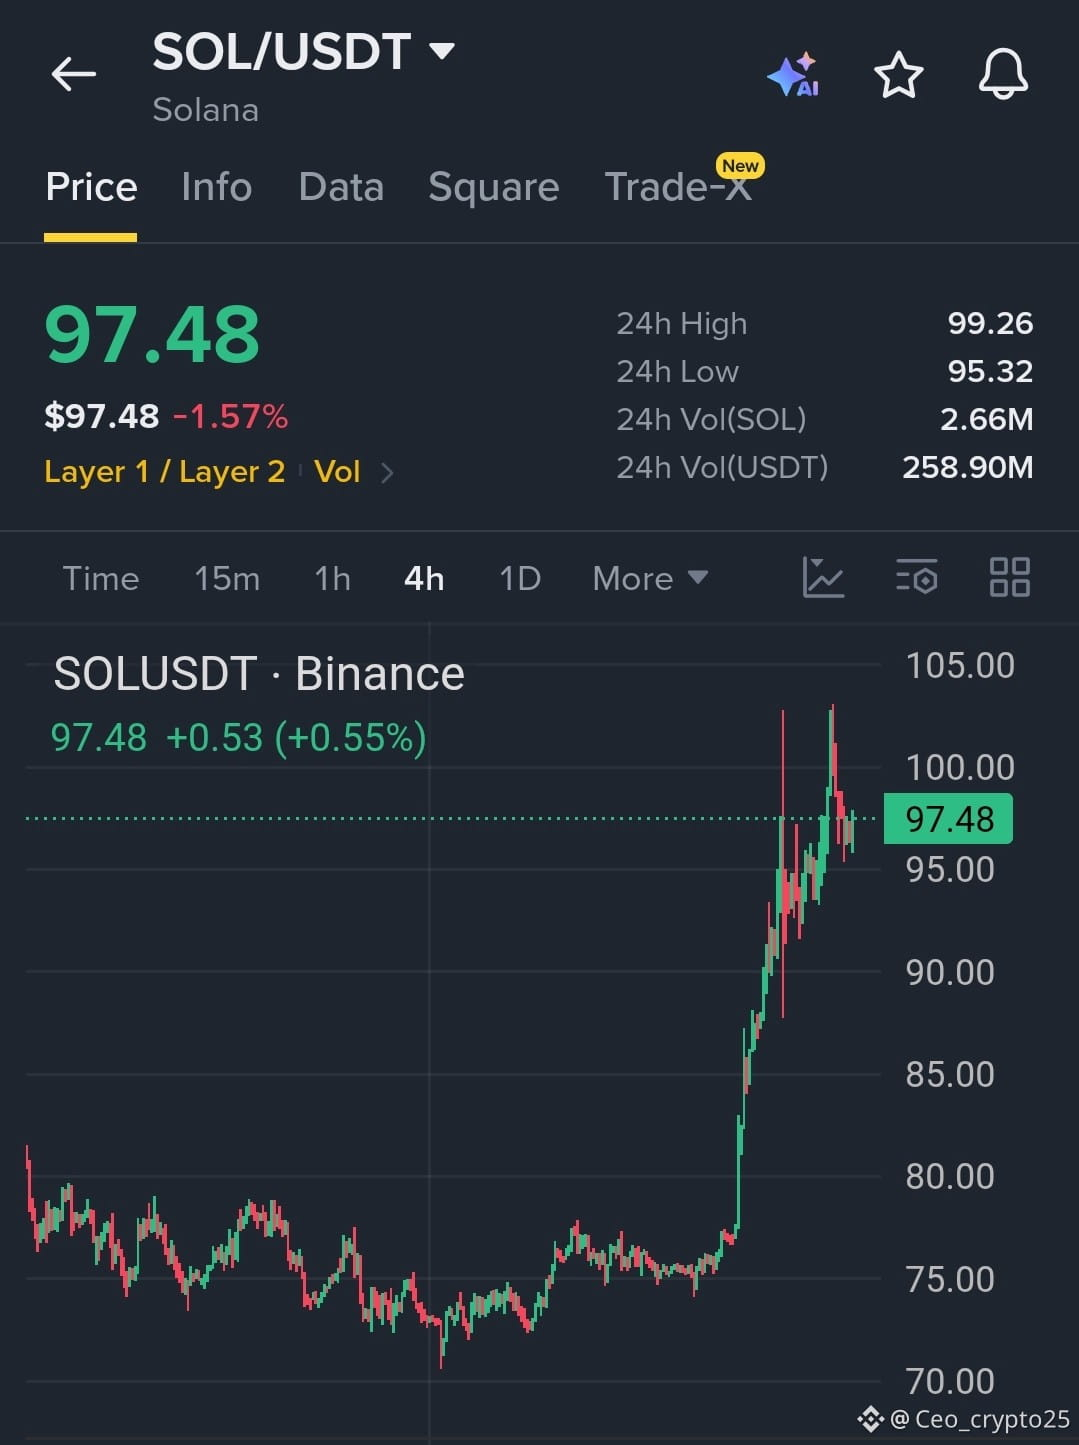Open the More timeframes dropdown
Viewport: 1079px width, 1445px height.
[650, 578]
